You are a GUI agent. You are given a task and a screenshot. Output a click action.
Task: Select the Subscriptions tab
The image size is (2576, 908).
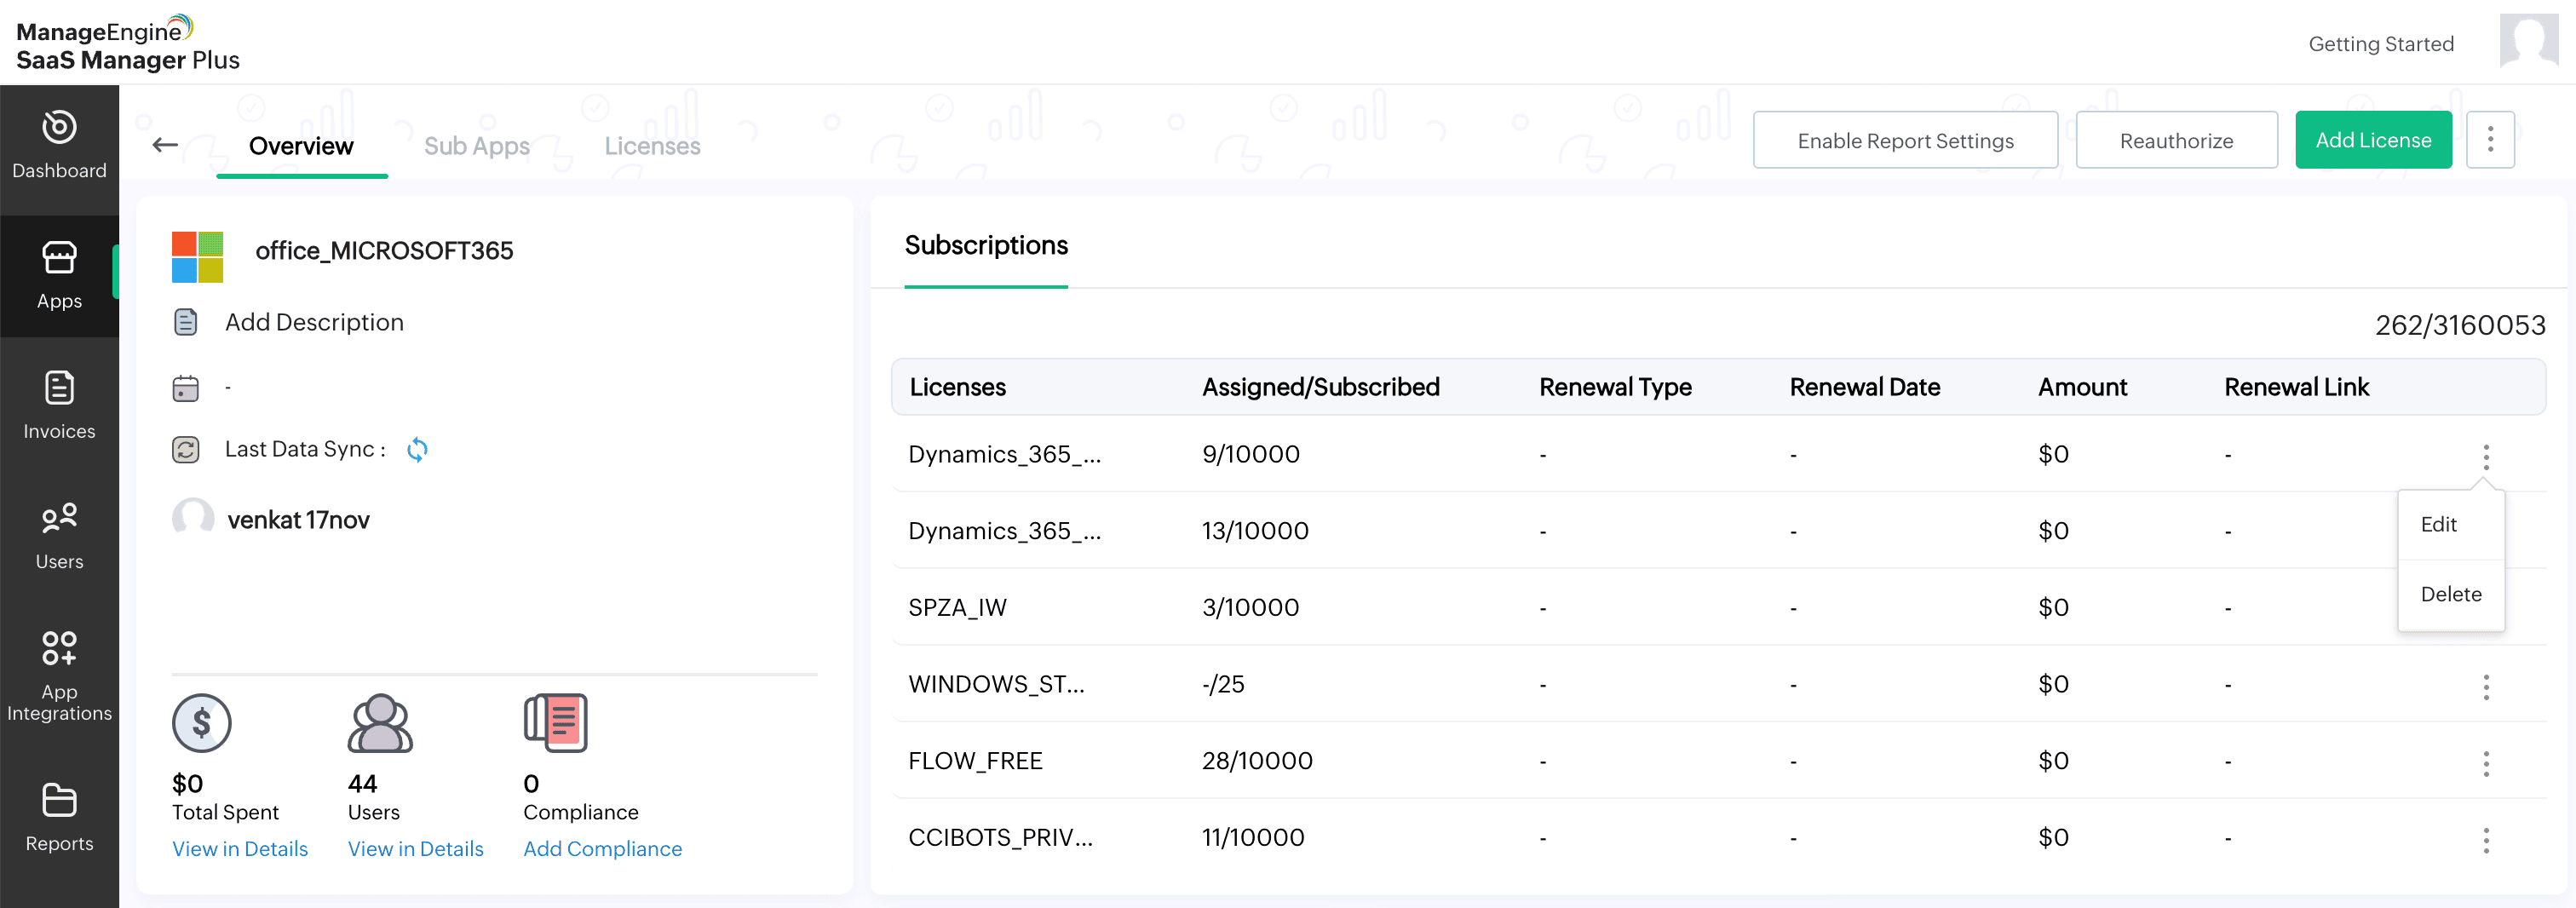986,246
